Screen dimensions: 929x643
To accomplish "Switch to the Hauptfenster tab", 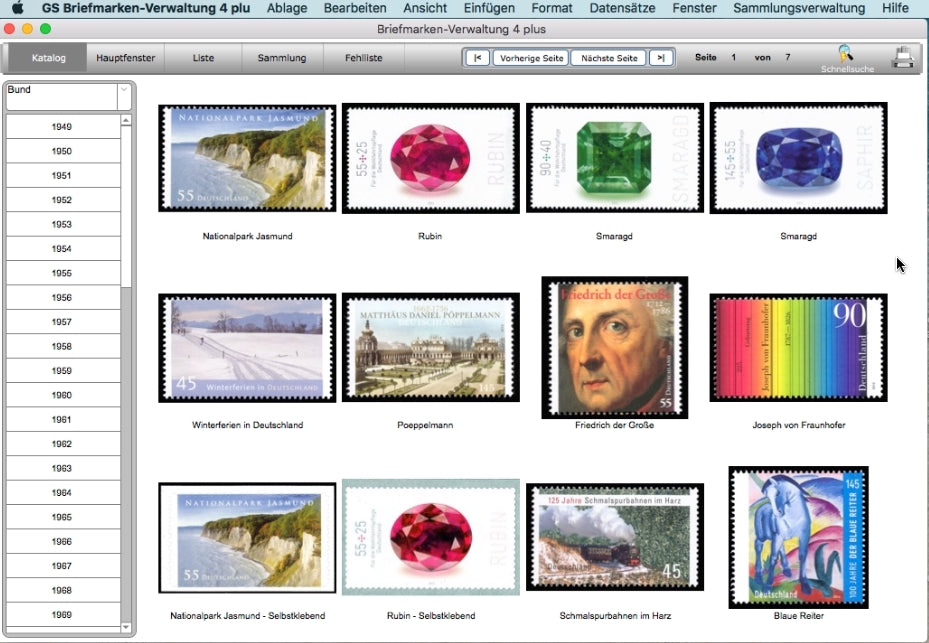I will pyautogui.click(x=125, y=57).
